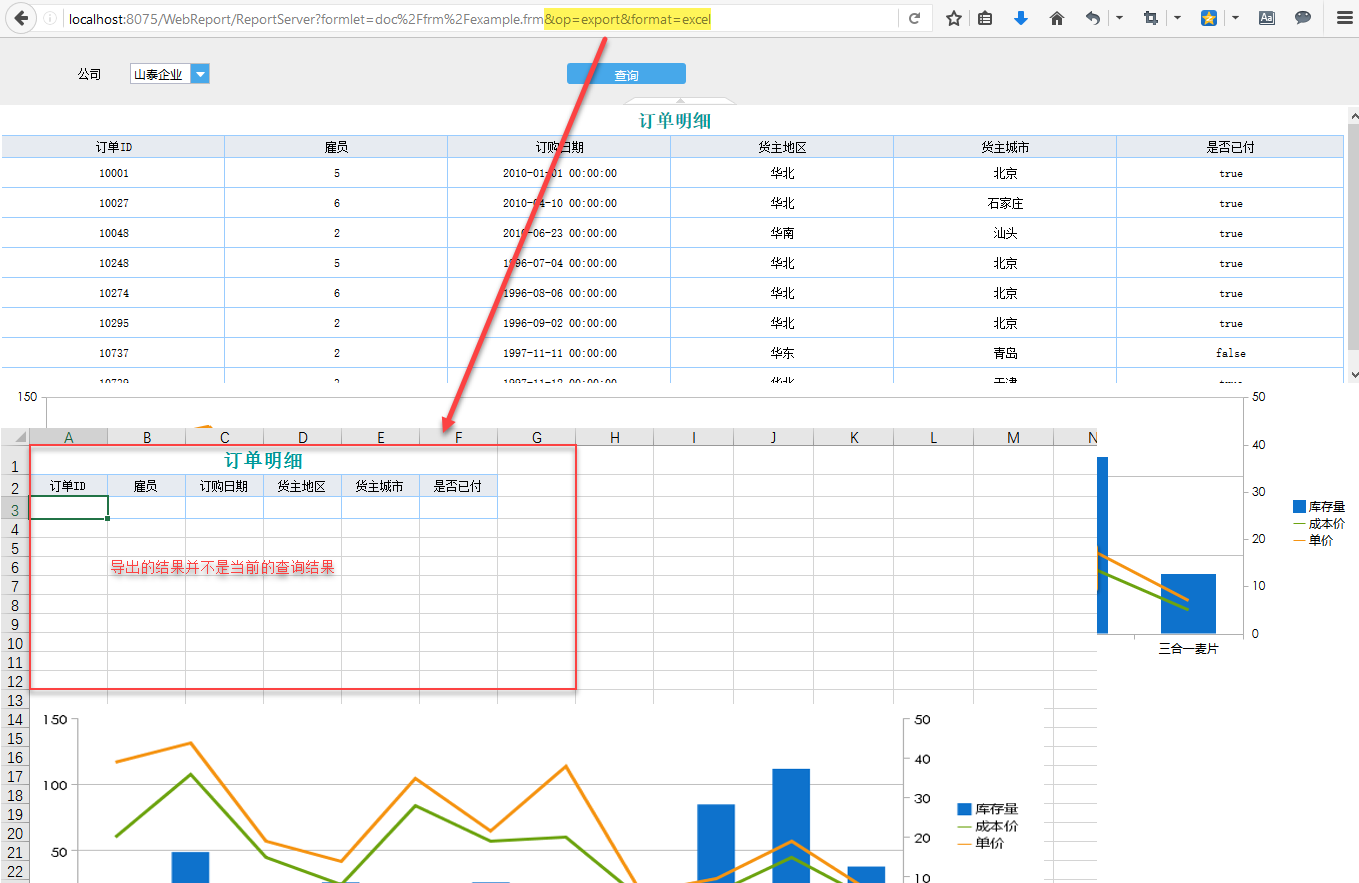The width and height of the screenshot is (1359, 883).
Task: Click the scrollbar down arrow of the report
Action: pos(1353,374)
